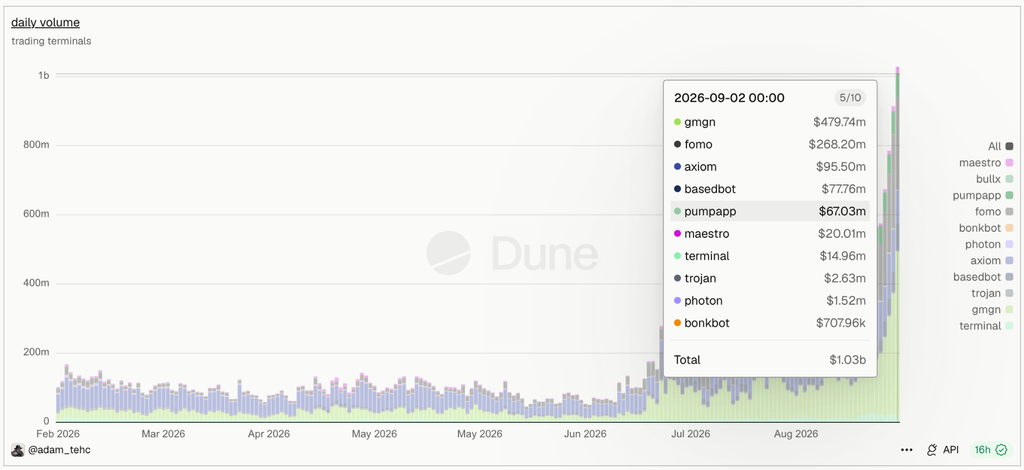Click the Aug 2026 x-axis label
This screenshot has width=1024, height=470.
tap(796, 434)
